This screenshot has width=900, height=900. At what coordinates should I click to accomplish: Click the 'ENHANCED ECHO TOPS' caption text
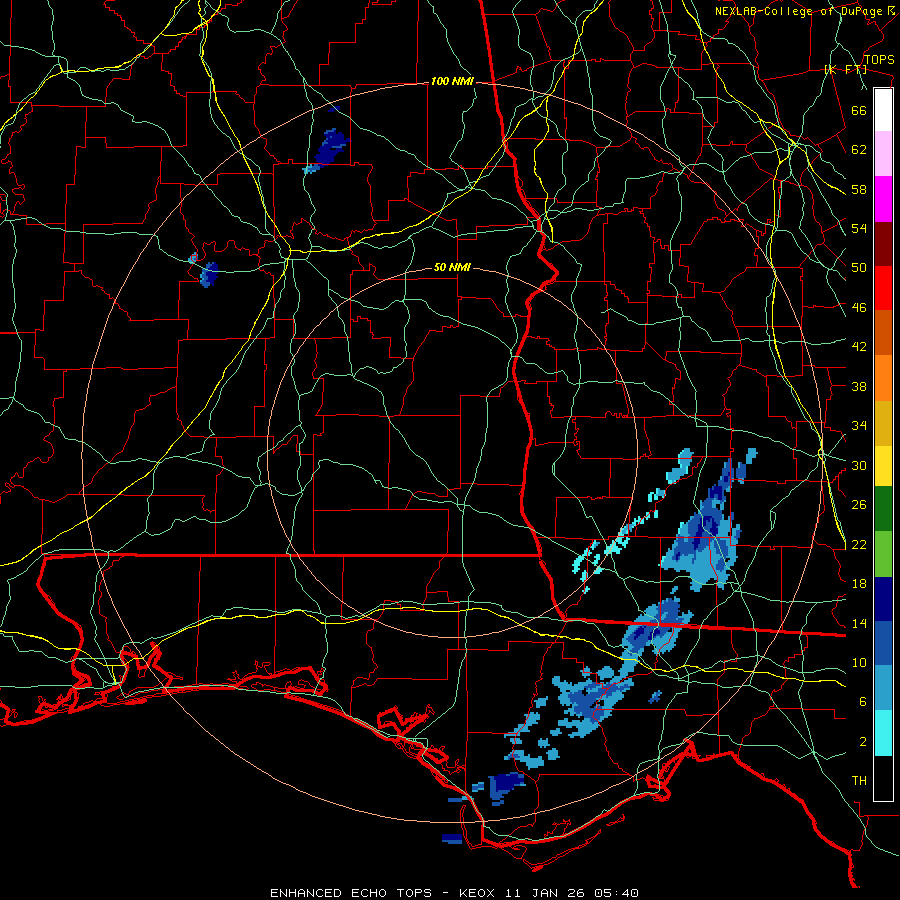351,893
